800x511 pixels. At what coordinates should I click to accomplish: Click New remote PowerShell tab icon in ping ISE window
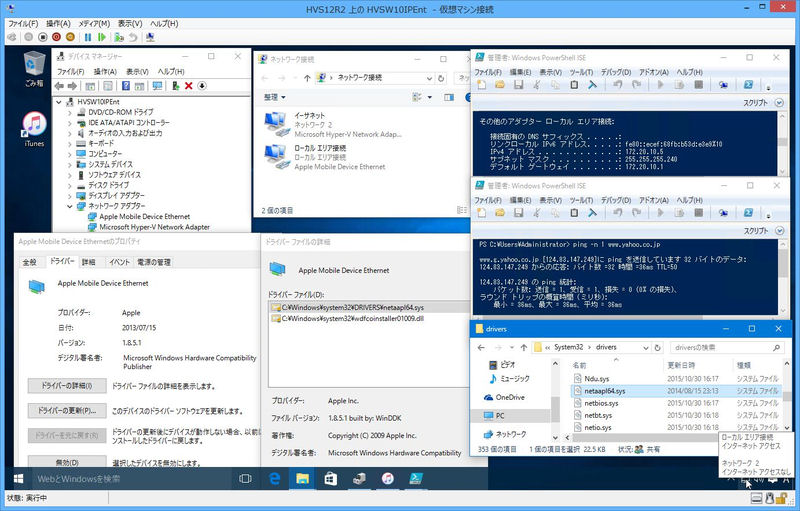coord(723,213)
